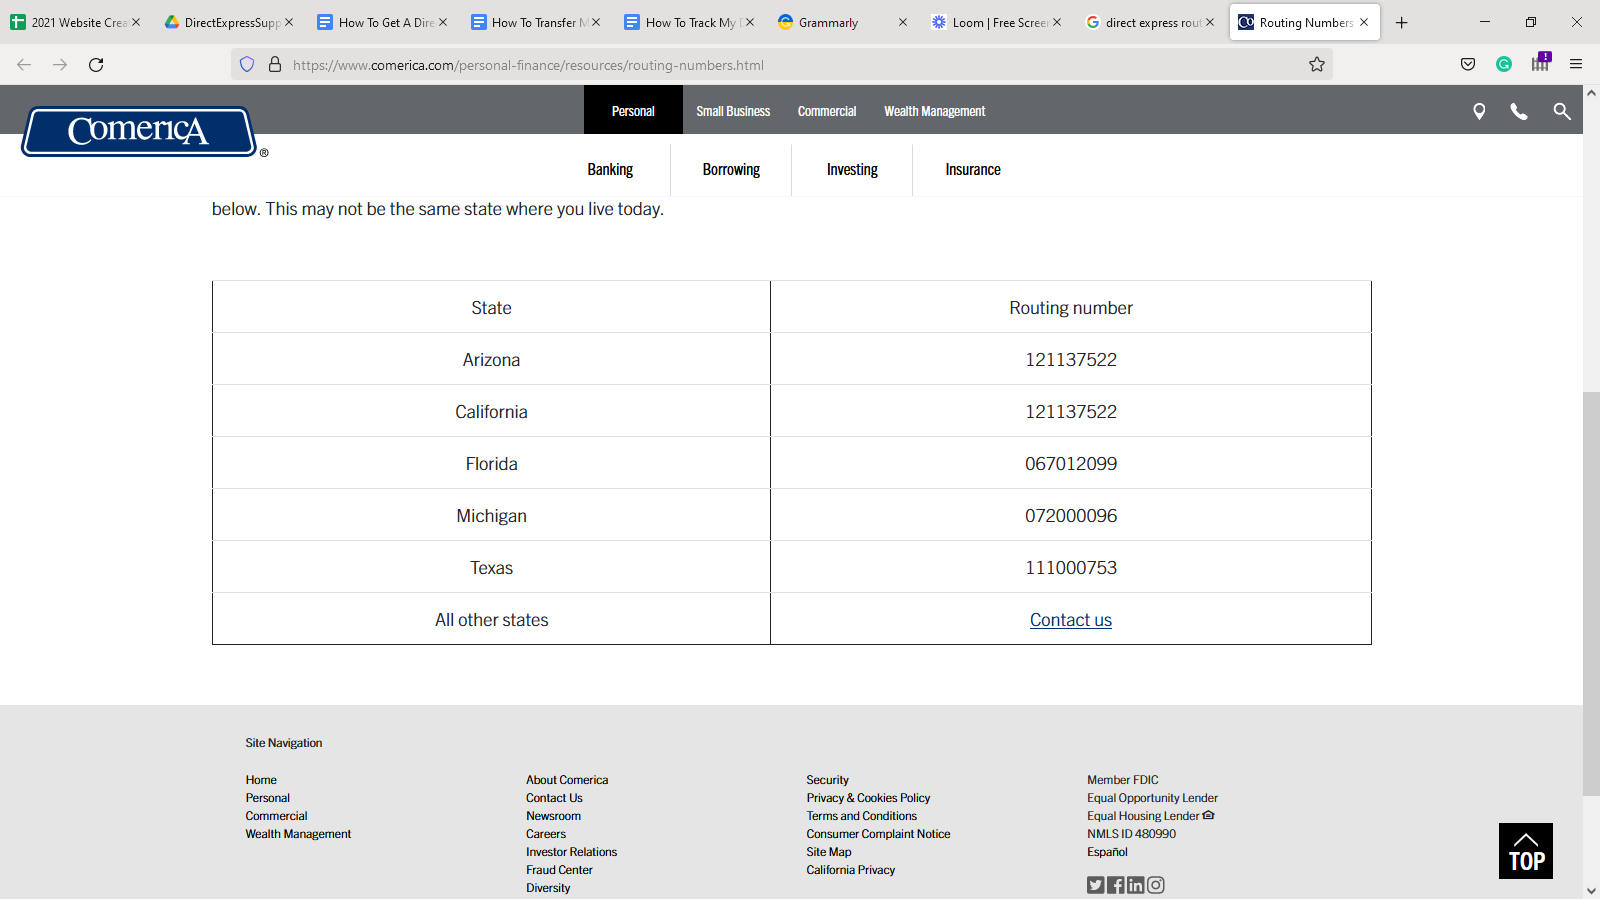Open Consumer Complaint Notice link

point(879,834)
